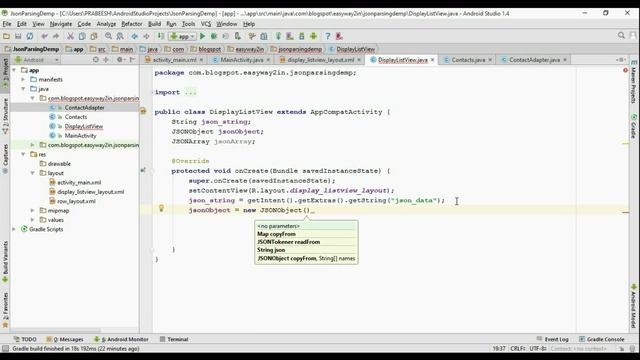Close the activity_main.xml tab

(x=201, y=60)
